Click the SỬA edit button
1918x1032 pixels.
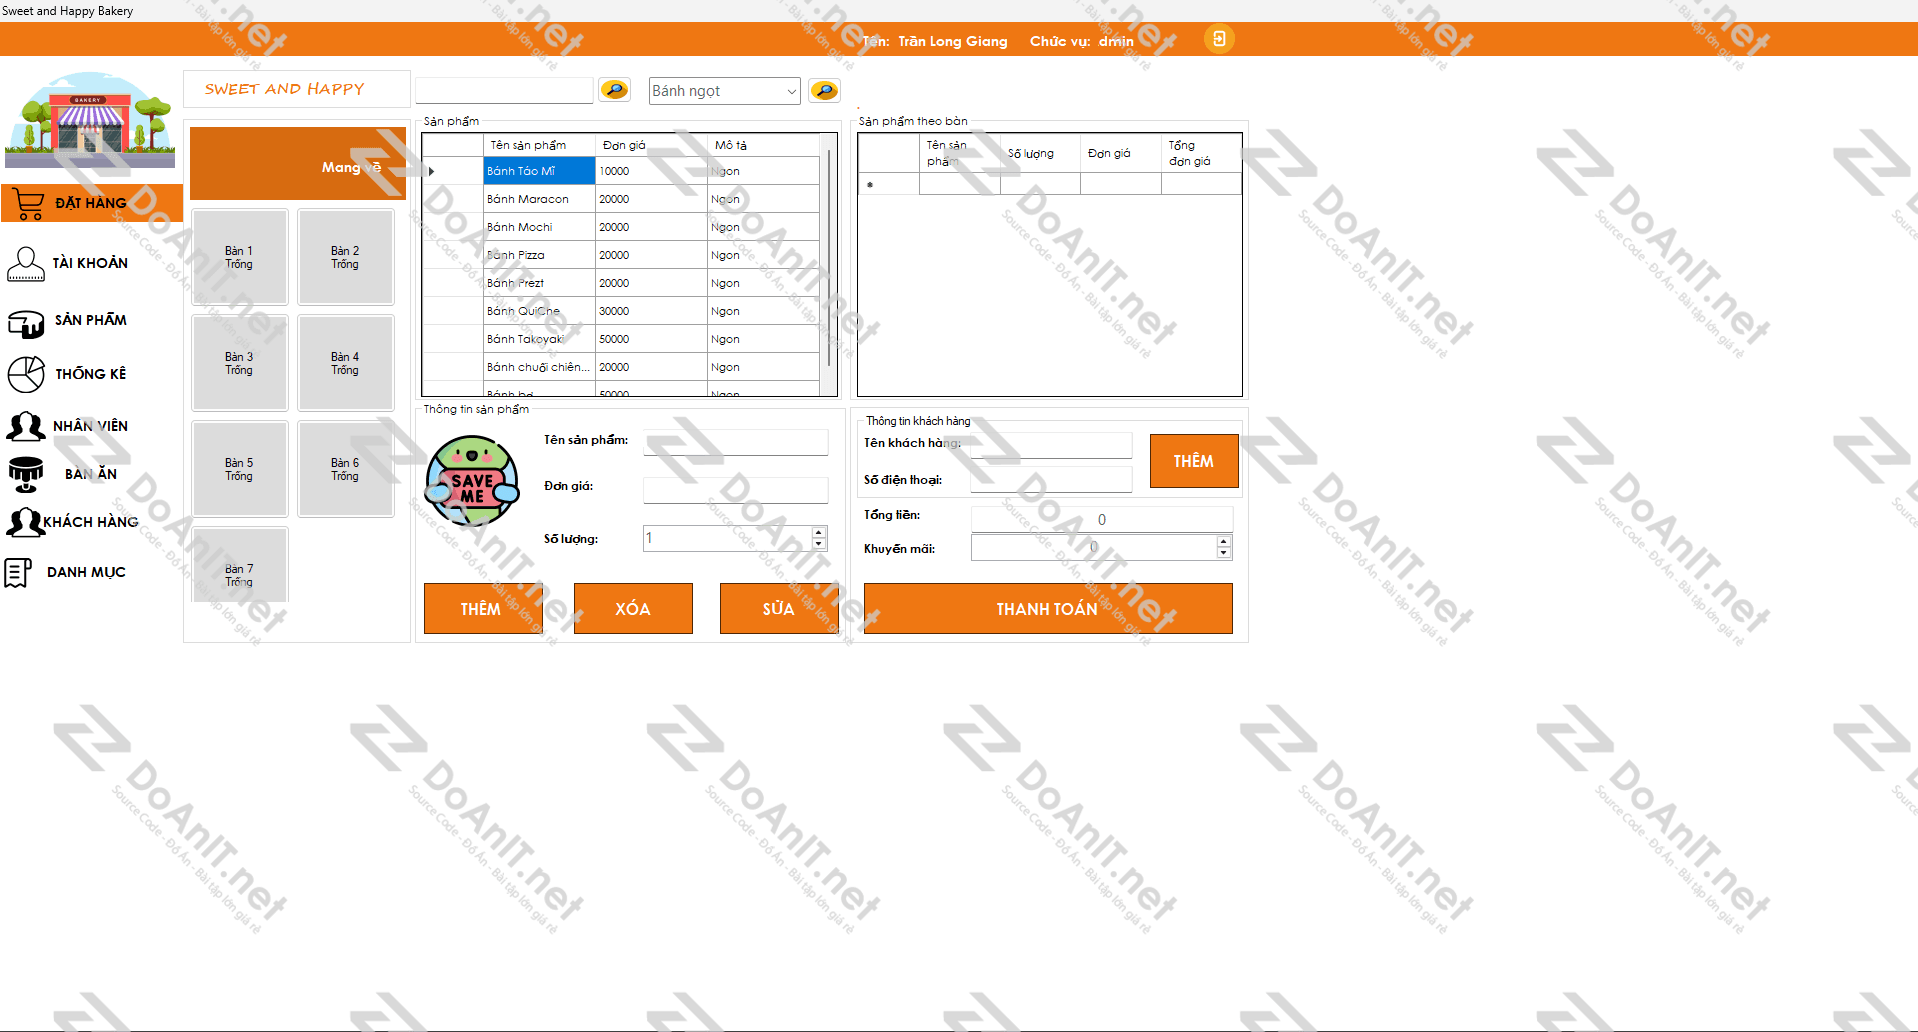tap(779, 608)
